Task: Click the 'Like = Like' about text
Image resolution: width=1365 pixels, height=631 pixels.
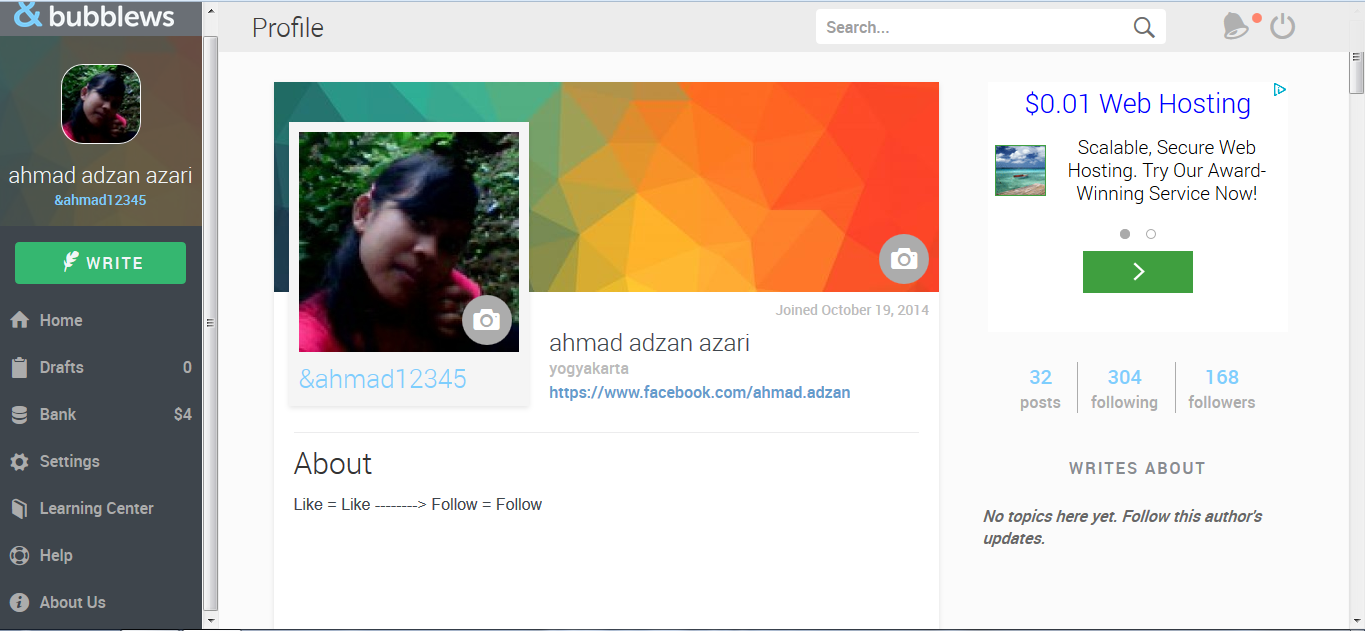Action: (x=332, y=505)
